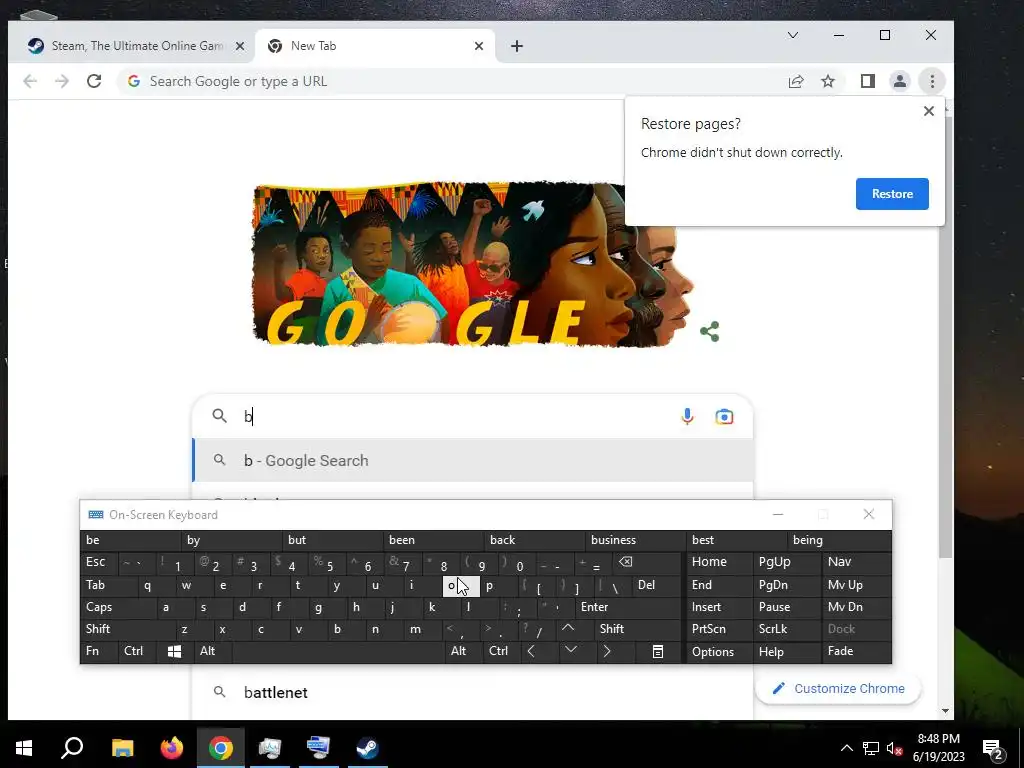The image size is (1024, 768).
Task: Open Customize Chrome
Action: tap(838, 688)
